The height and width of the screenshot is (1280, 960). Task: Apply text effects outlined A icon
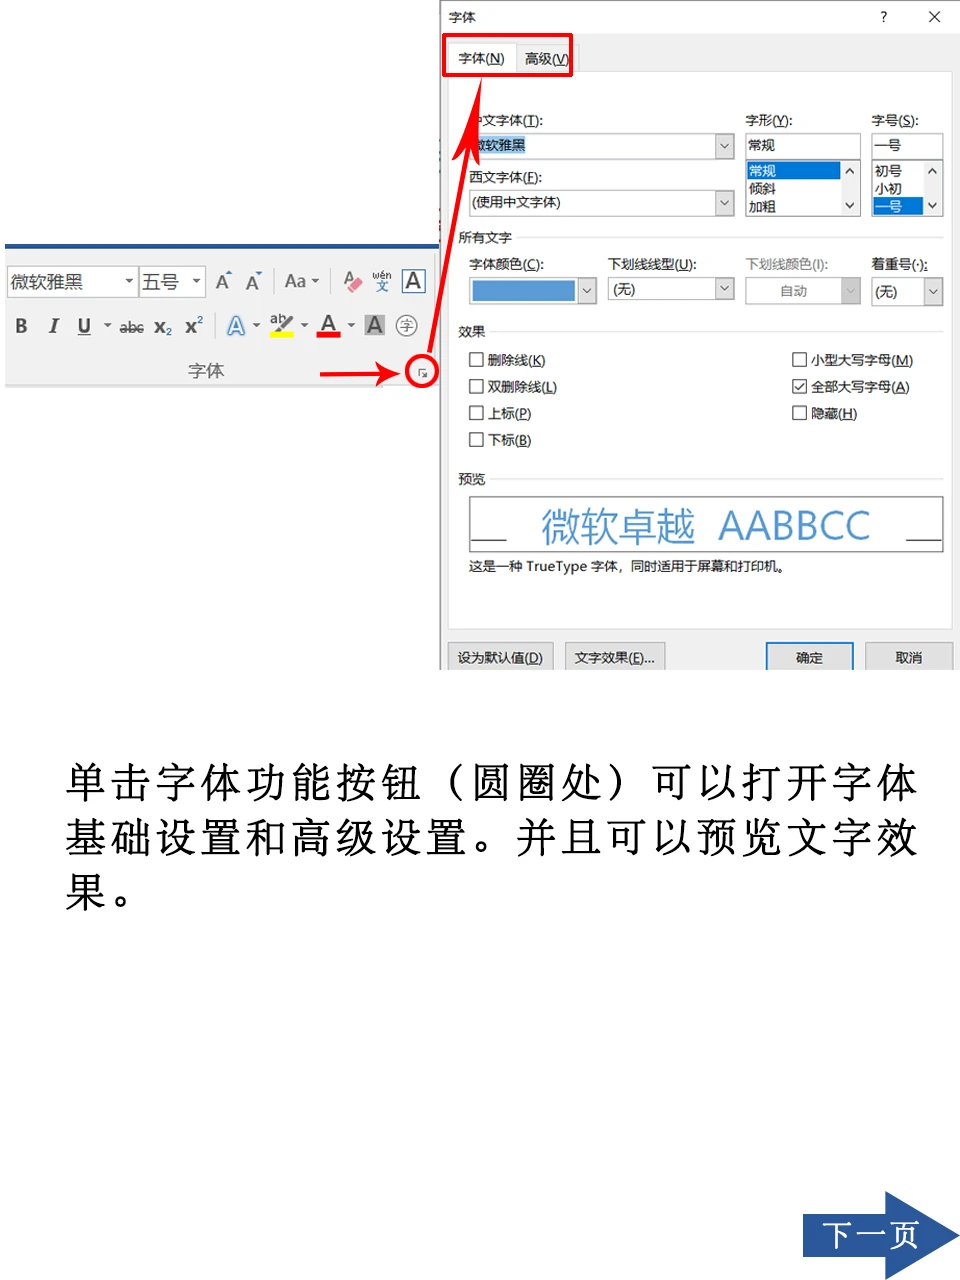click(236, 325)
